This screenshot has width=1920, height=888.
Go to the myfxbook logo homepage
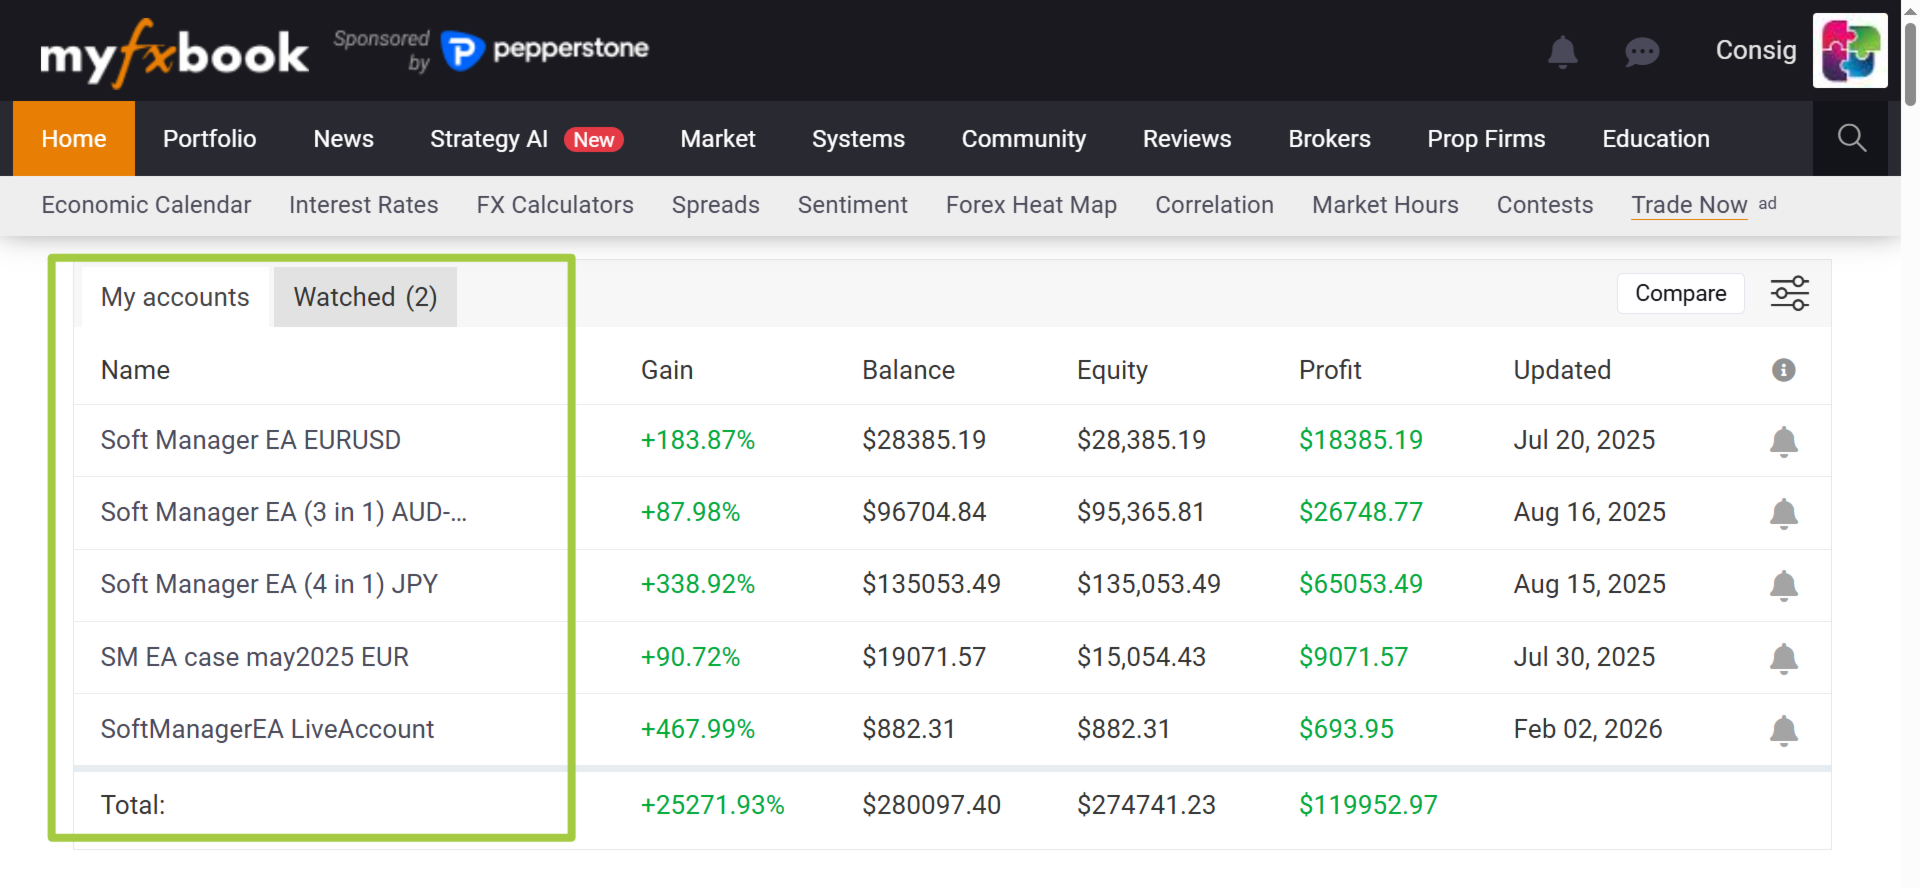pyautogui.click(x=174, y=53)
